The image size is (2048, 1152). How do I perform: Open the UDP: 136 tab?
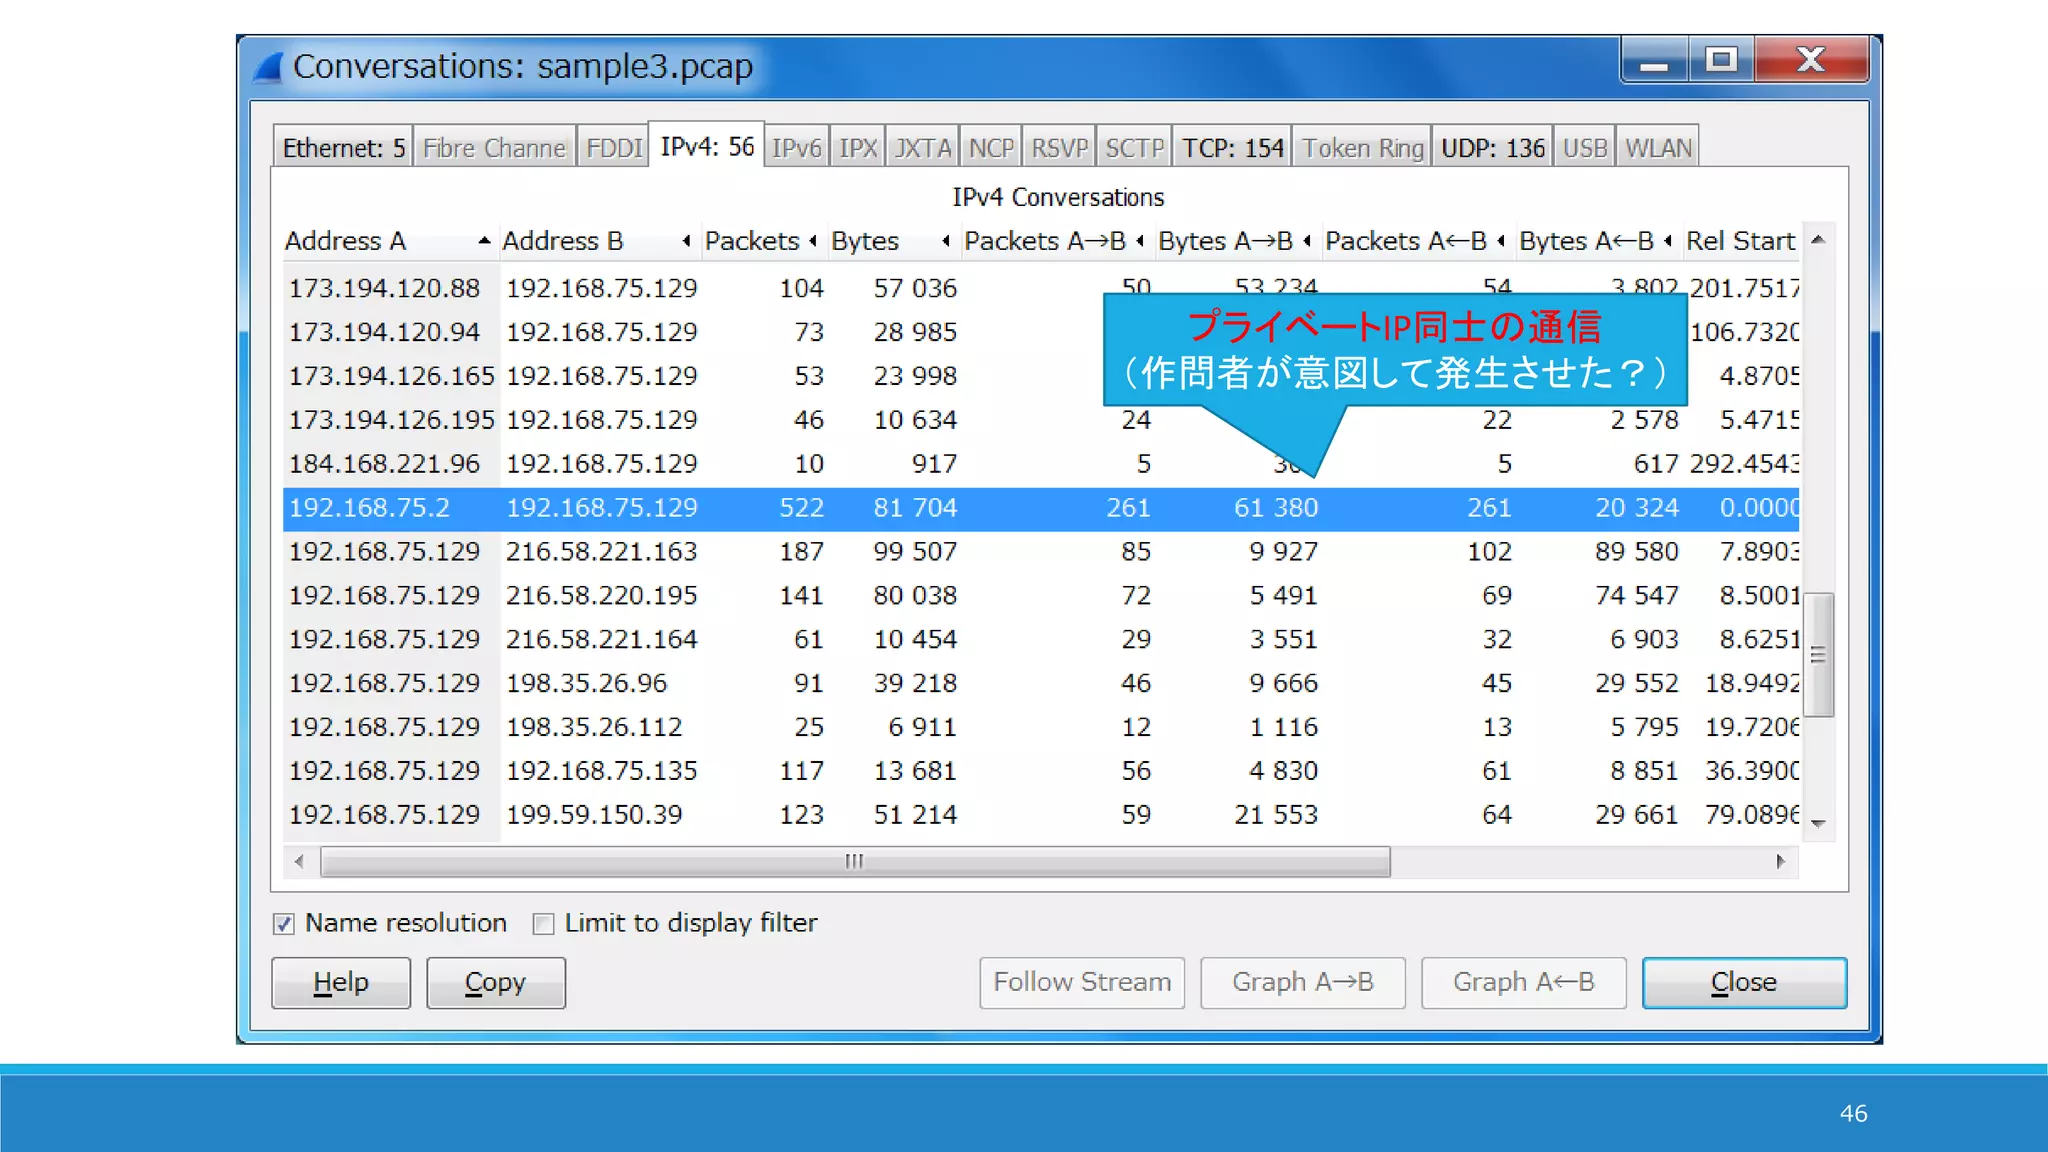(x=1492, y=148)
